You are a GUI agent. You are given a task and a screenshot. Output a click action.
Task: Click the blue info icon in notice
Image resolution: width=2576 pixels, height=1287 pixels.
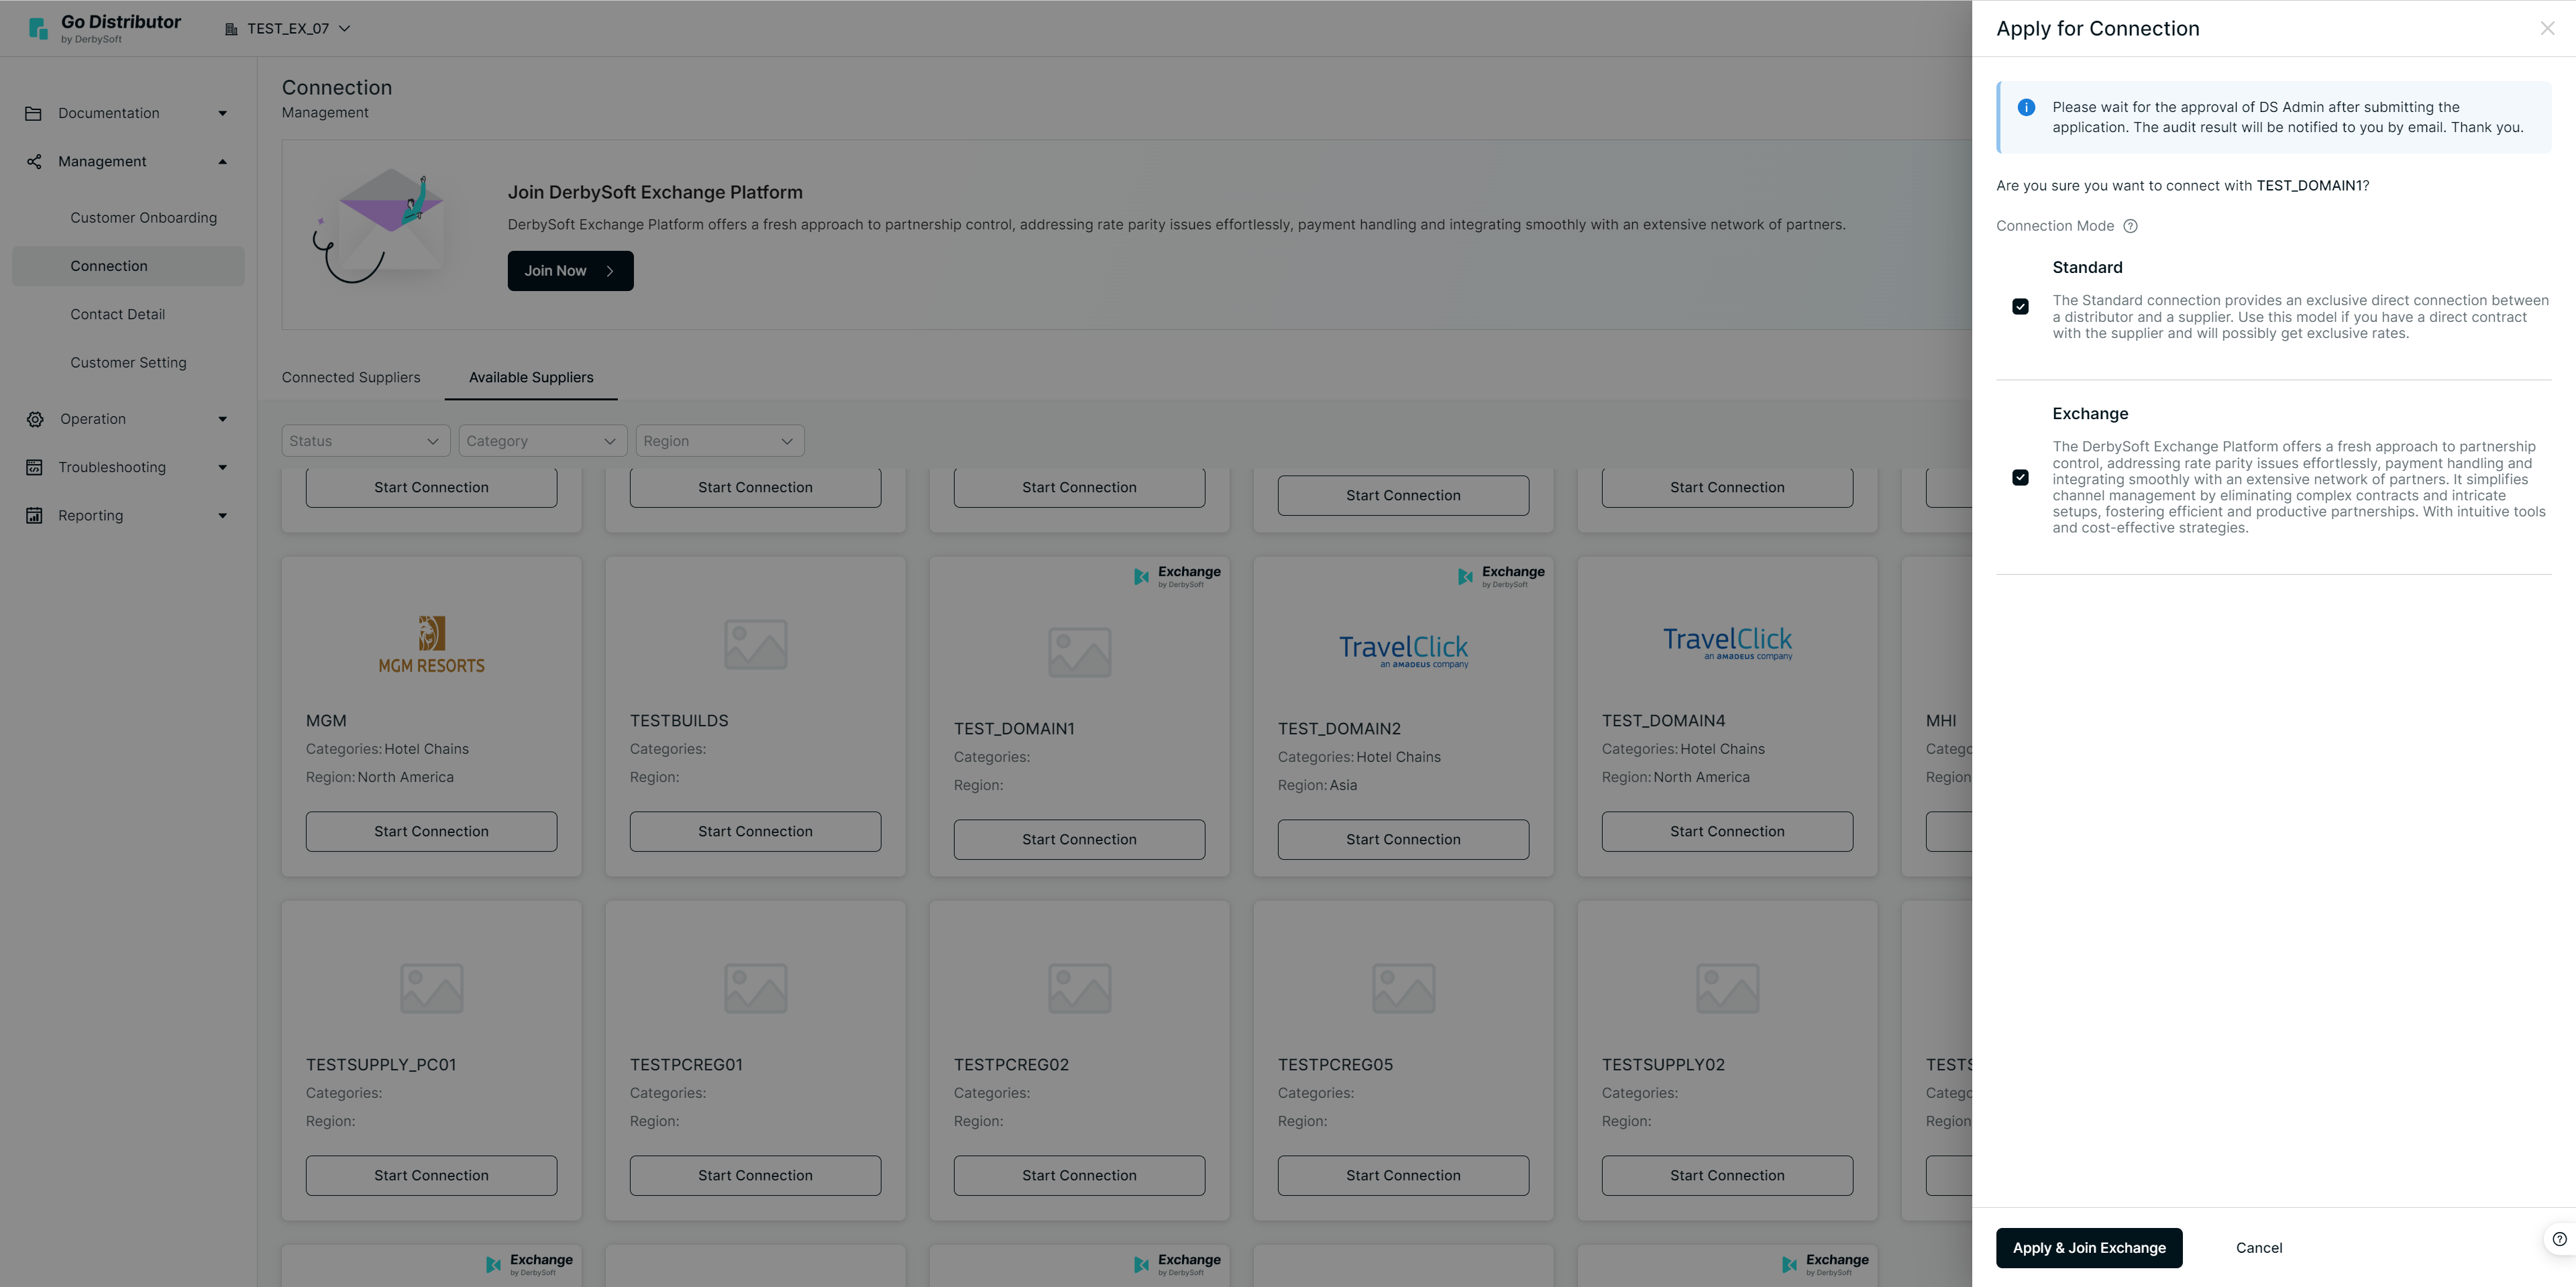(2026, 108)
